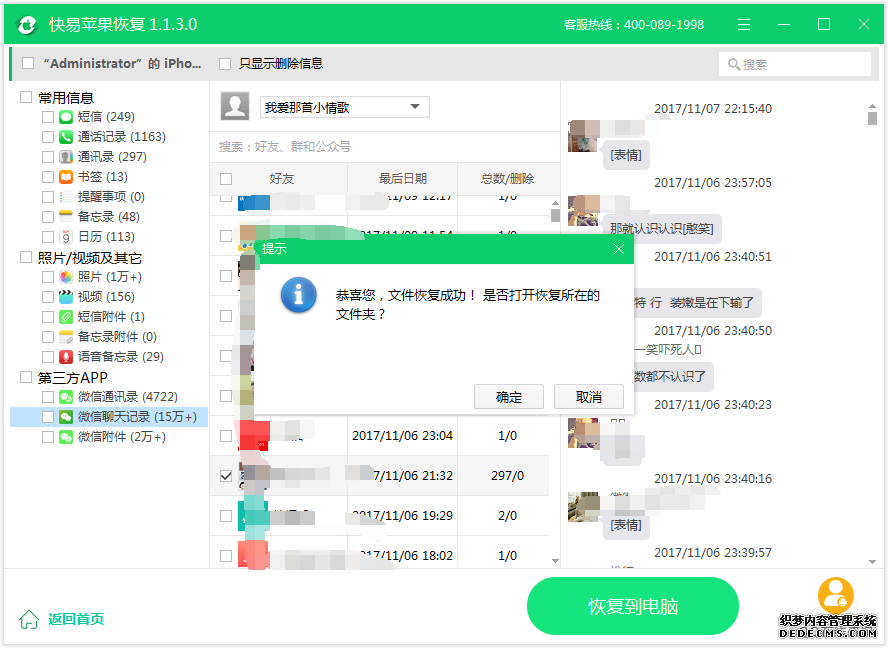Click the 那就认识认识[憨笑] message bubble
888x648 pixels.
pos(661,228)
